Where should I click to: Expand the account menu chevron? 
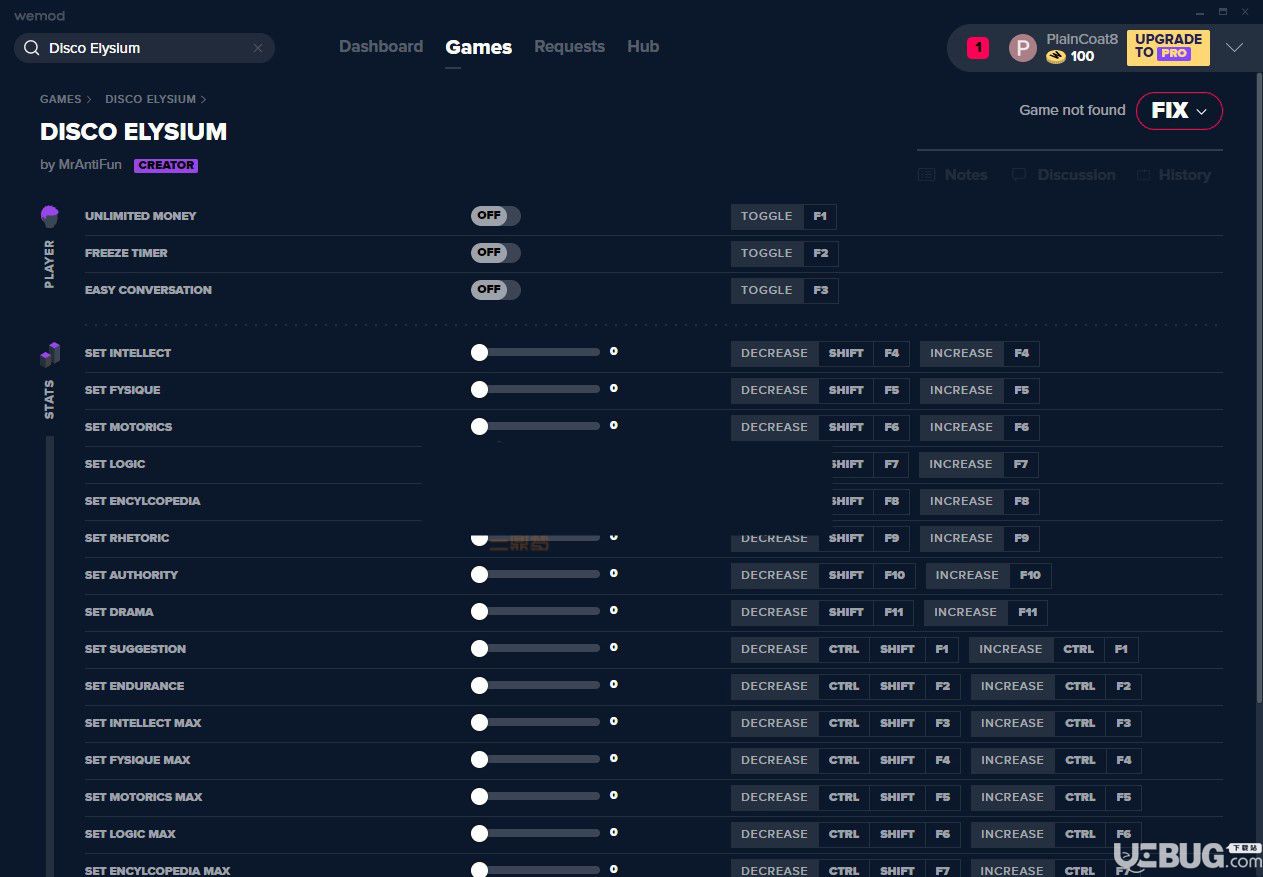[1234, 48]
